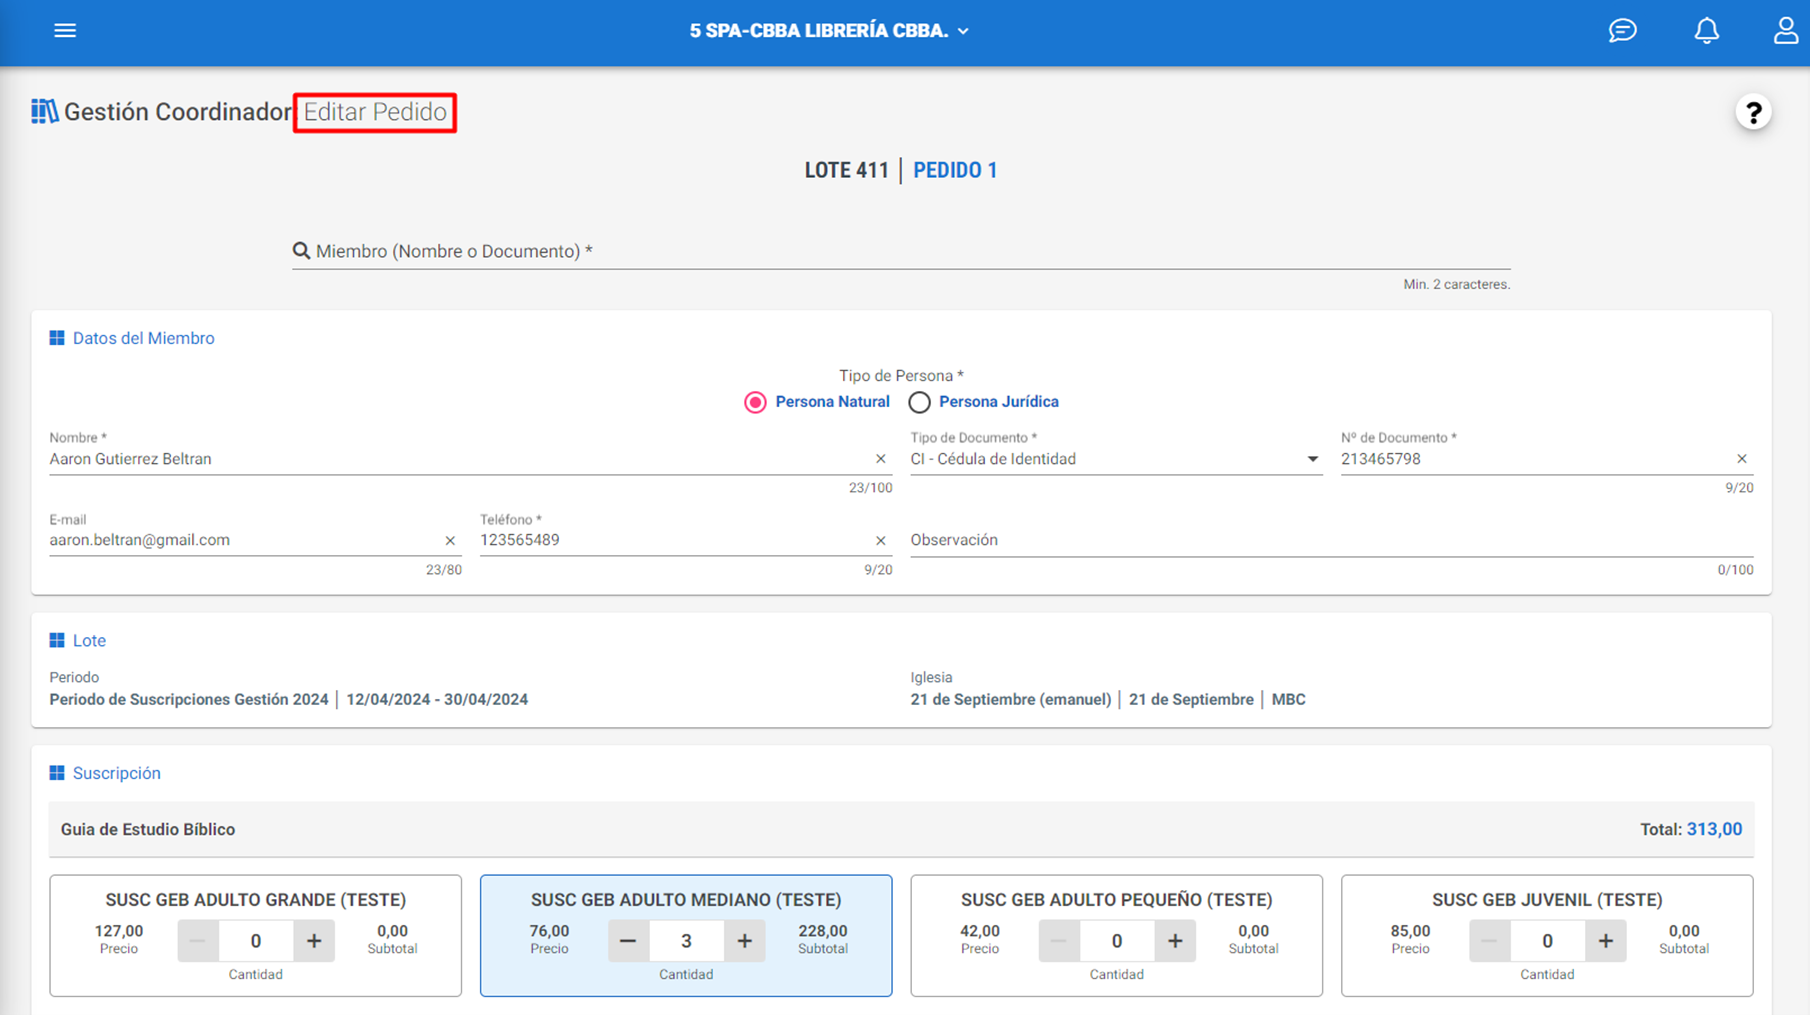
Task: Increase ADULTO MEDIANO quantity
Action: (x=745, y=941)
